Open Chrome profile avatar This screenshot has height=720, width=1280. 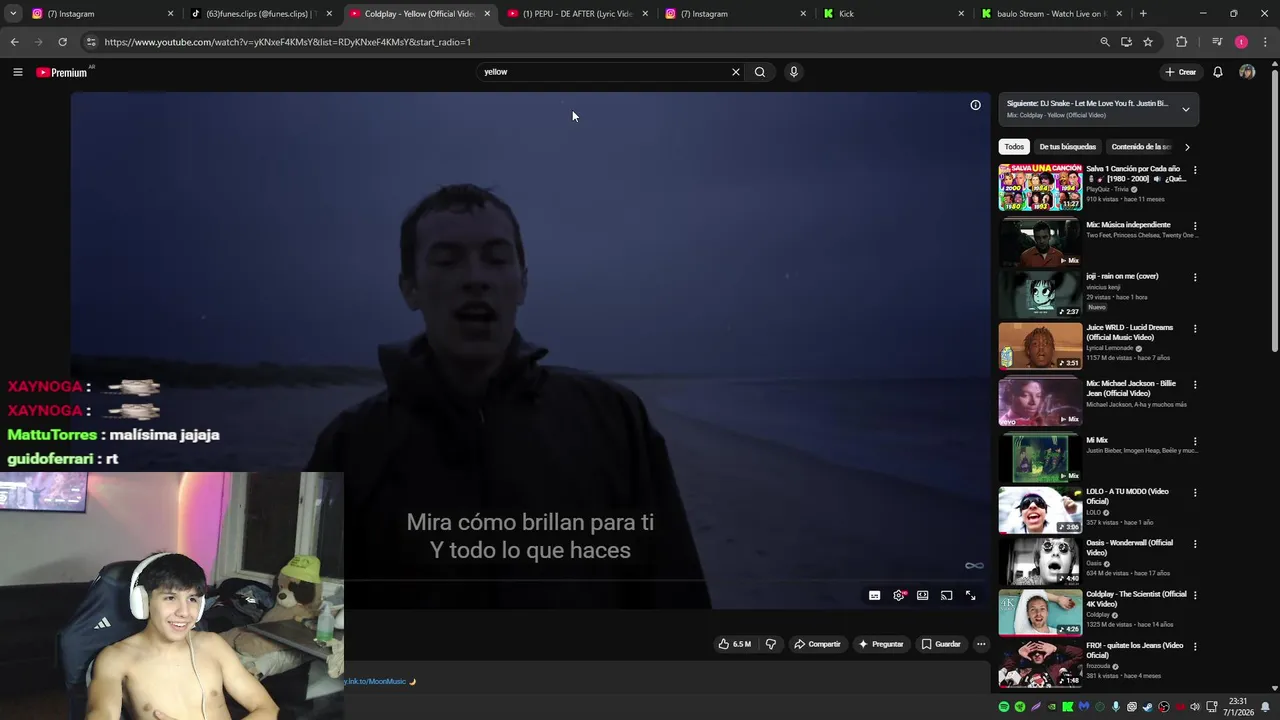[1241, 42]
